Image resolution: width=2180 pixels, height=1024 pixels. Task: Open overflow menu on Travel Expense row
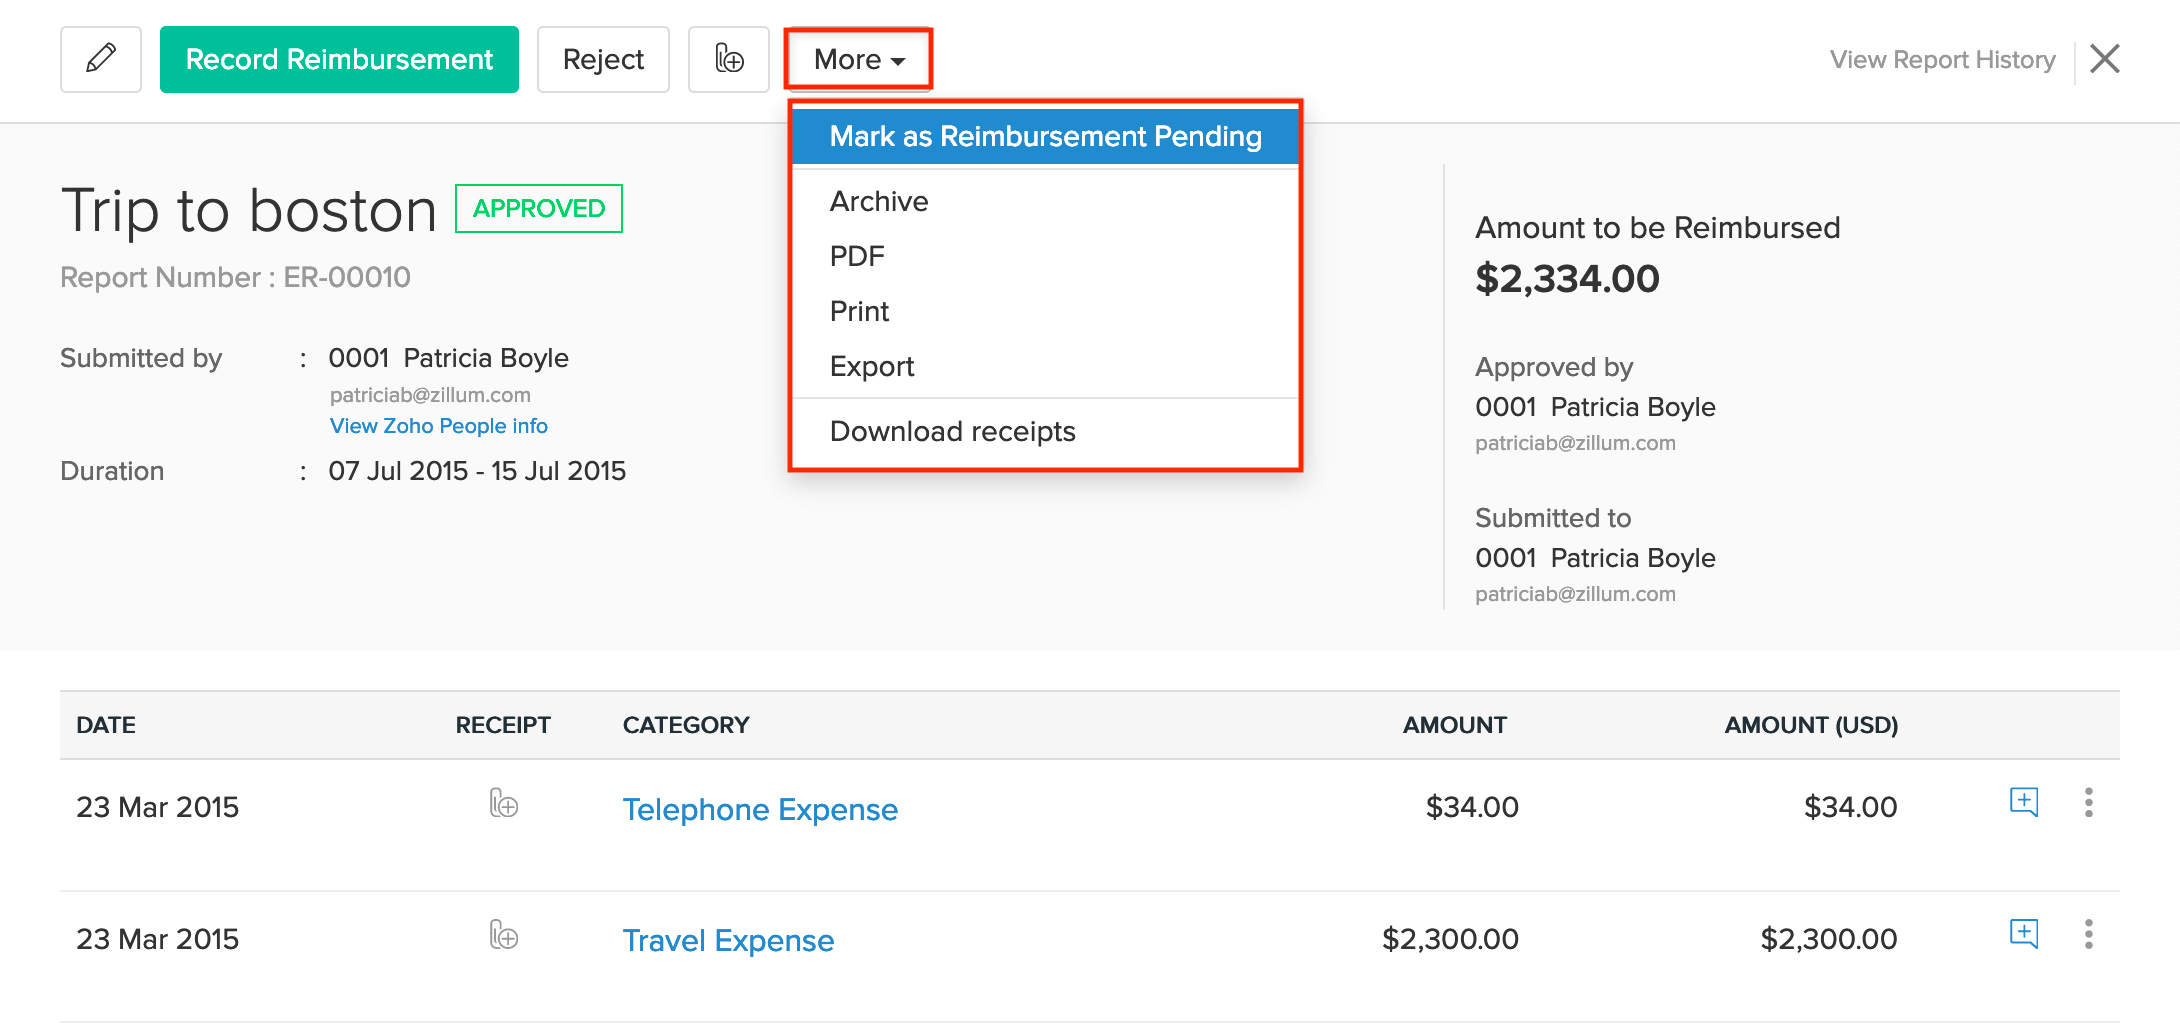click(2089, 934)
